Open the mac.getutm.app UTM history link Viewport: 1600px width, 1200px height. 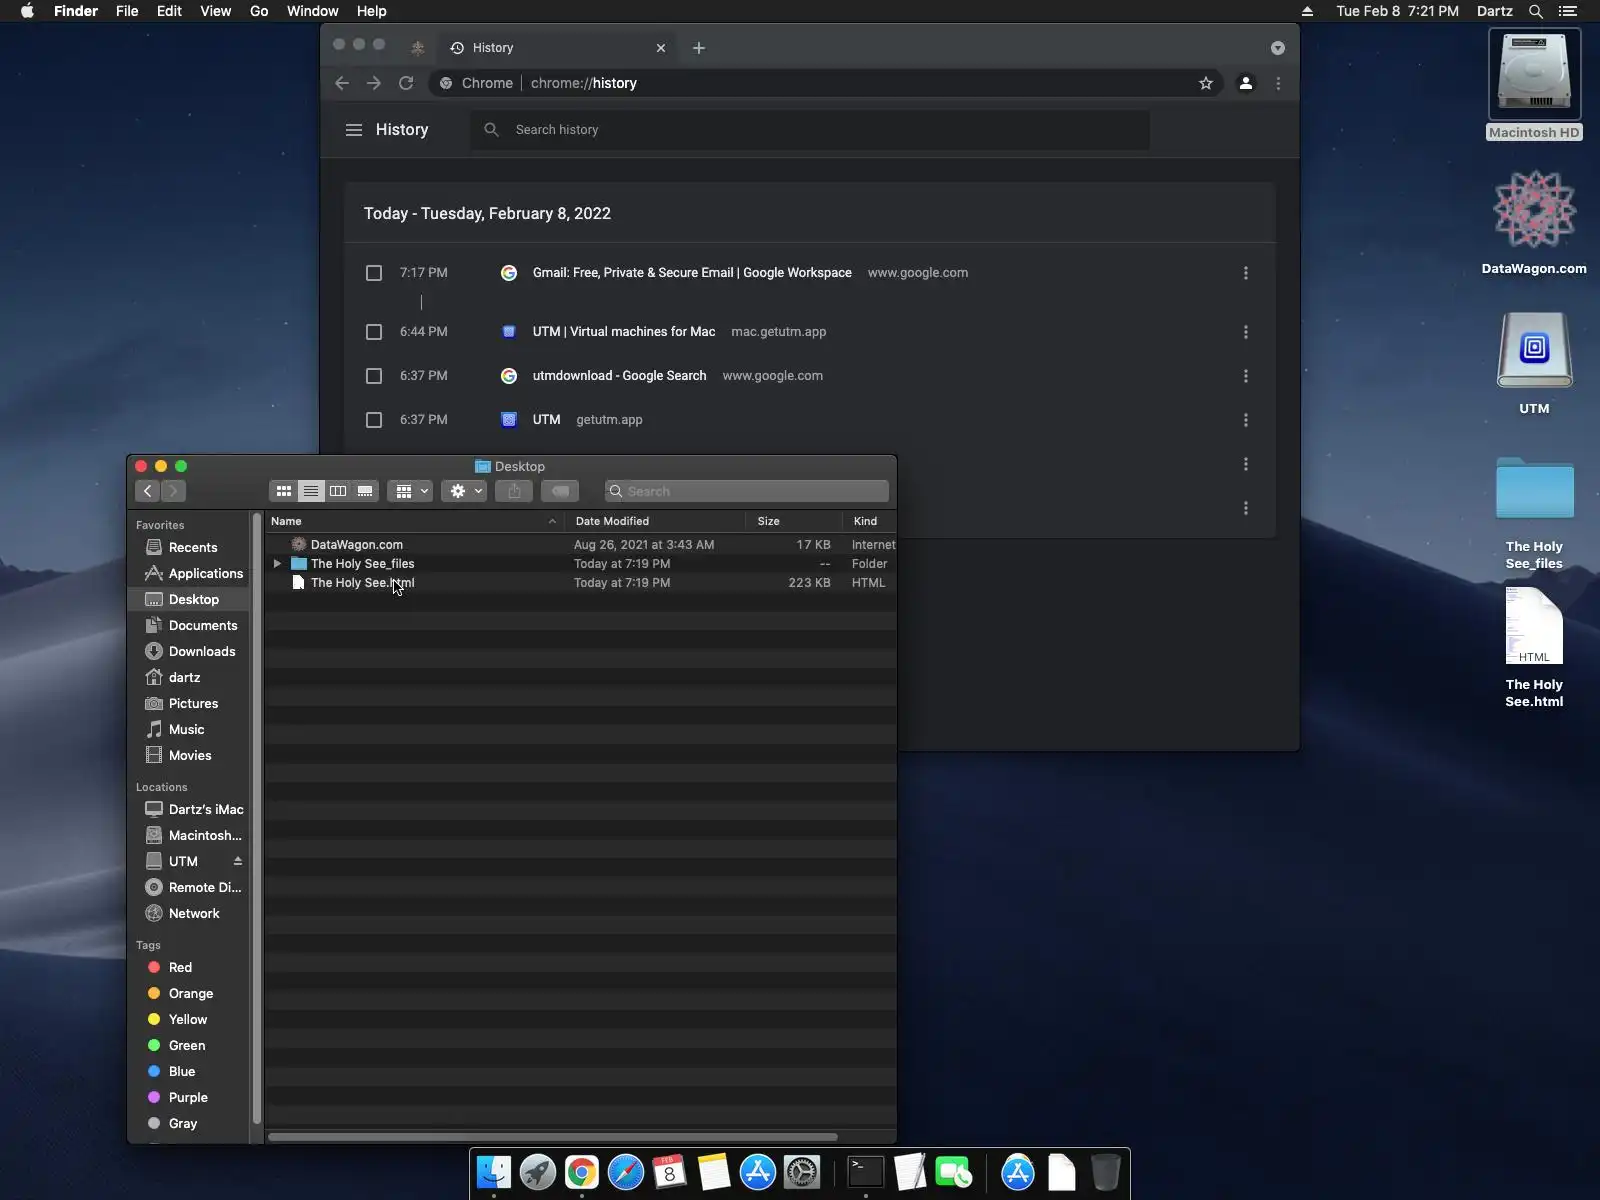[x=624, y=332]
